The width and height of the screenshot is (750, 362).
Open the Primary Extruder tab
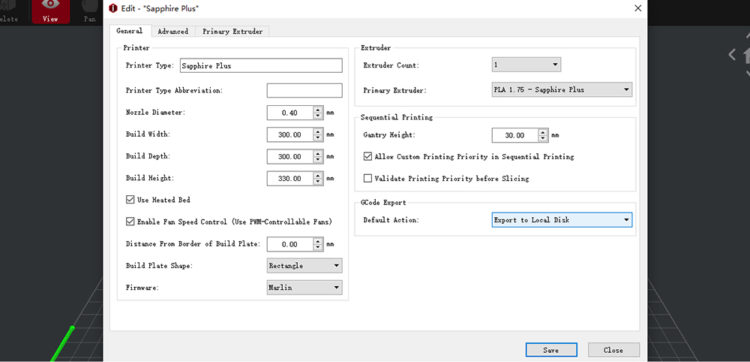pyautogui.click(x=232, y=32)
